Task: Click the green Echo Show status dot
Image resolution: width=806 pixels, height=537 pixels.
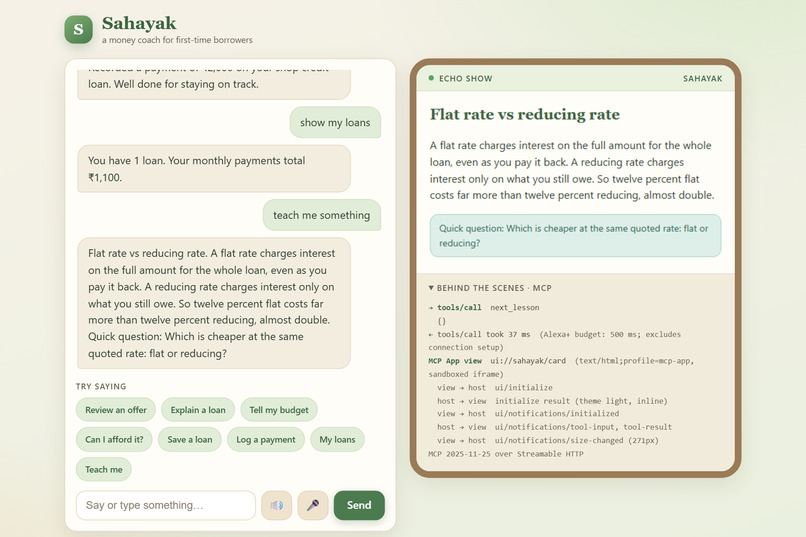Action: pyautogui.click(x=431, y=78)
